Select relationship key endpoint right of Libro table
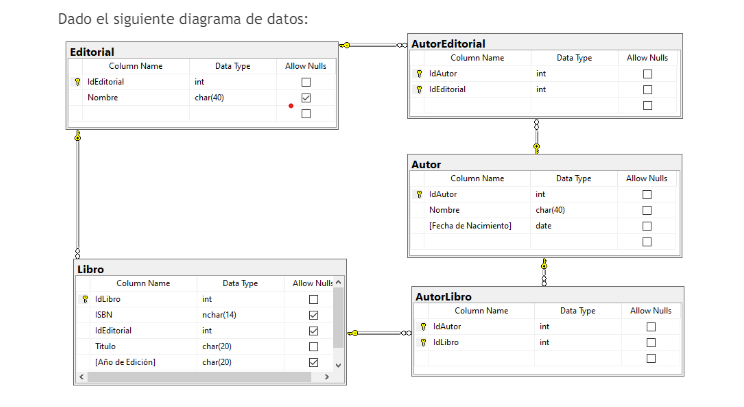Screen dimensions: 744x407 [353, 333]
